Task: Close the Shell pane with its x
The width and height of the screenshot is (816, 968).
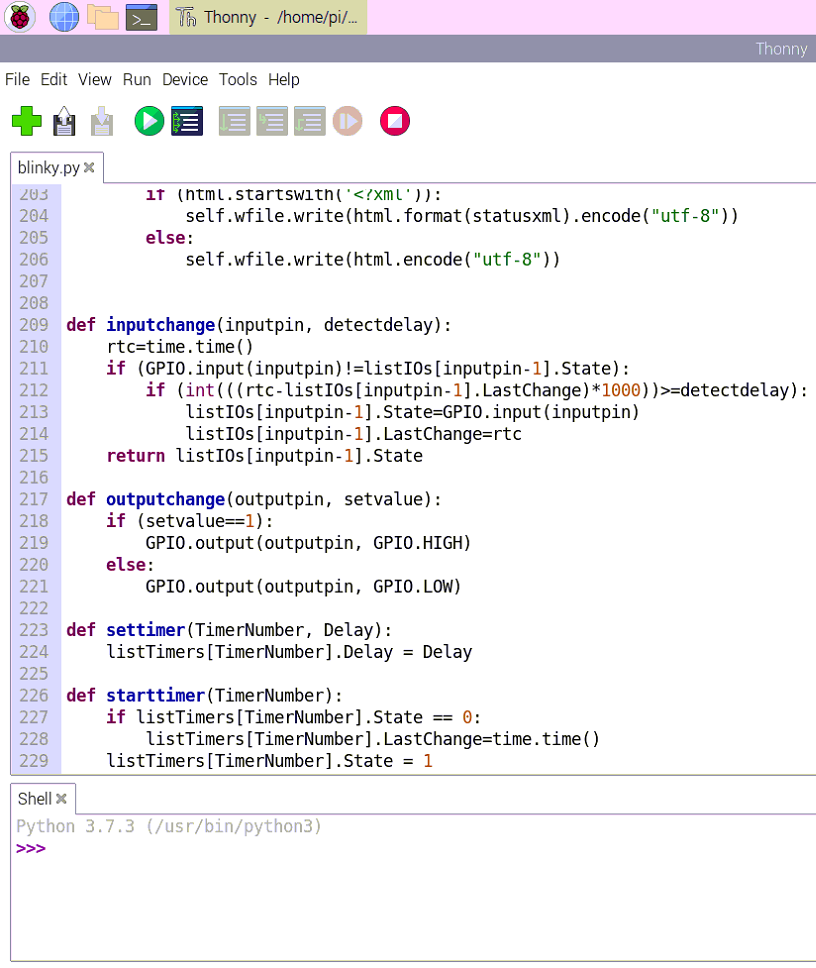Action: 61,798
